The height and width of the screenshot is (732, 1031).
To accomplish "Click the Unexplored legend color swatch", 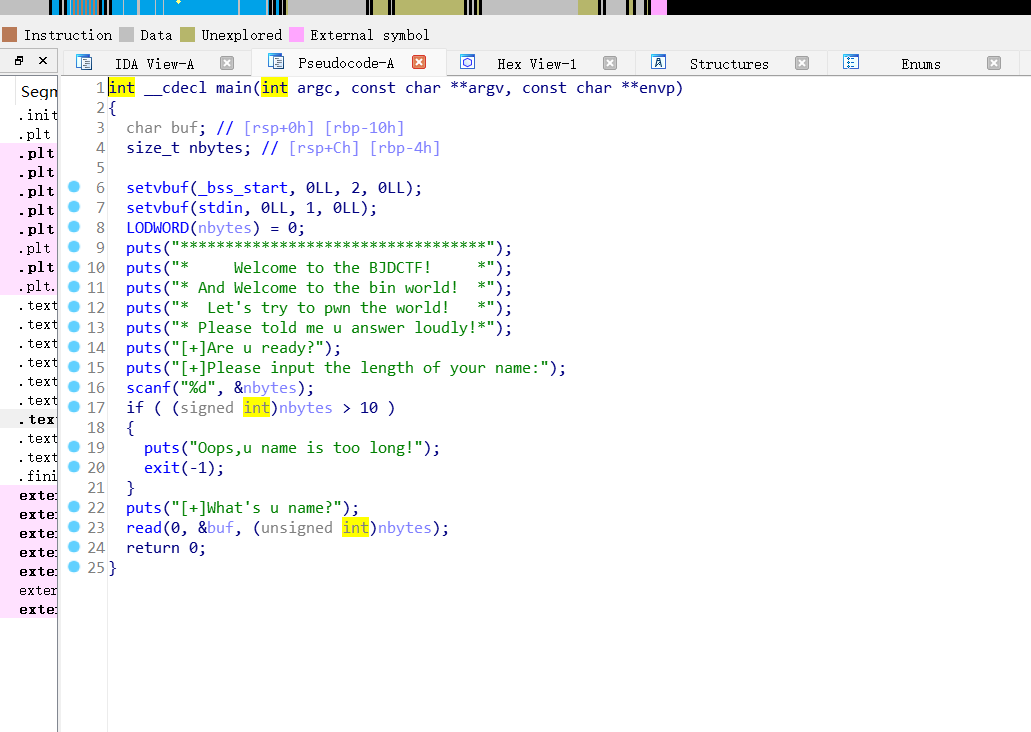I will 187,34.
